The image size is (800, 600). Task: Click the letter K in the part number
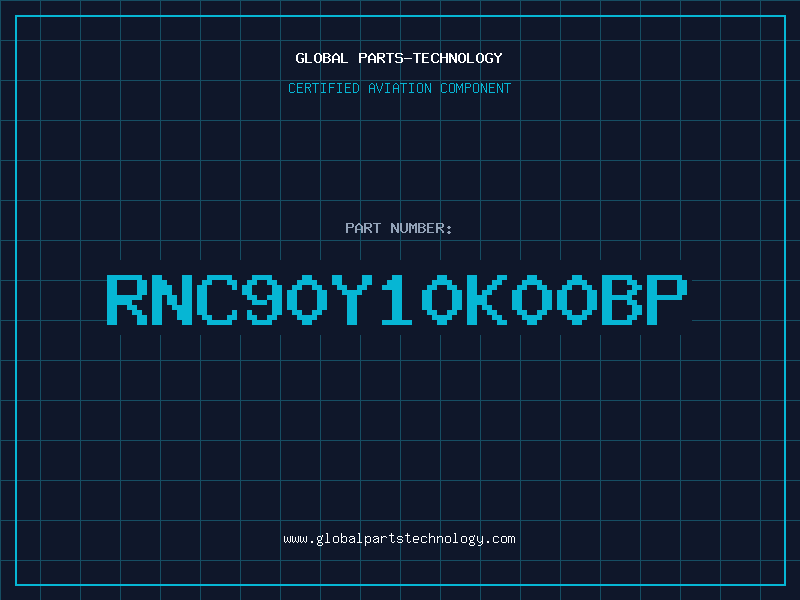click(487, 299)
